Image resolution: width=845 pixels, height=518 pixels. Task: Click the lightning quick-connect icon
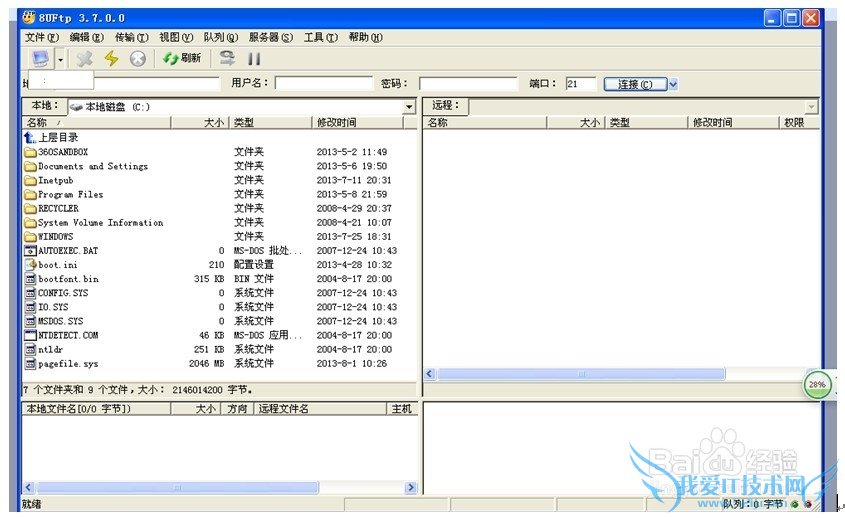click(112, 58)
